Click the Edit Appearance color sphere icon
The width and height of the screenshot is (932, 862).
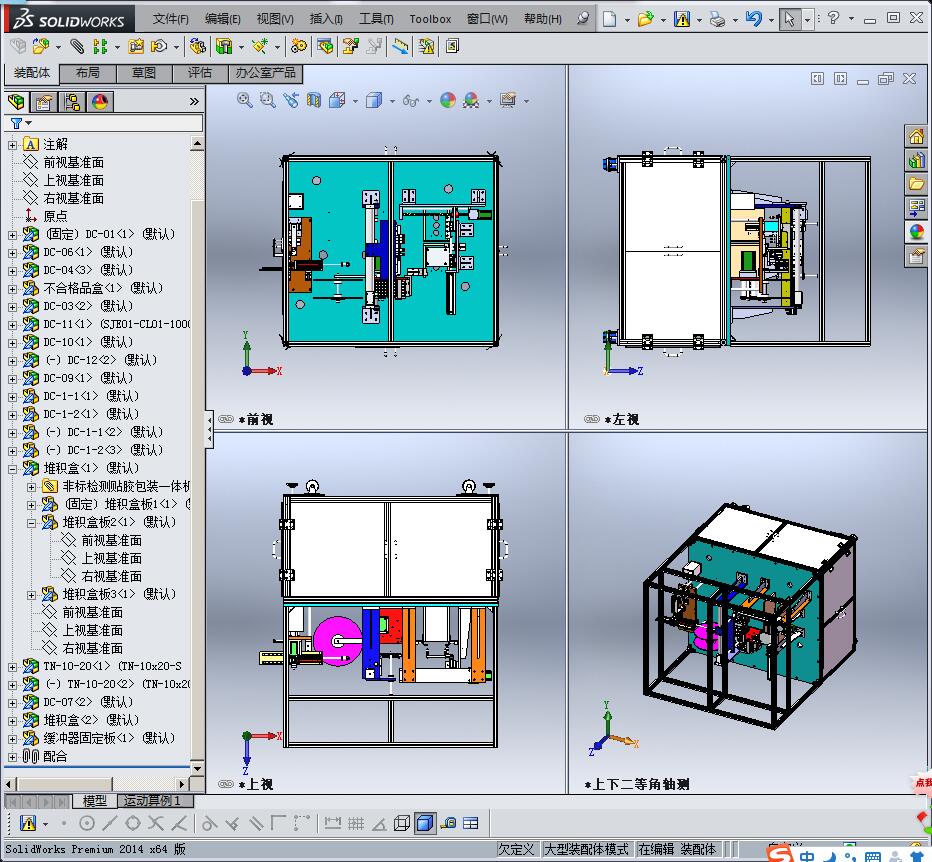point(448,100)
